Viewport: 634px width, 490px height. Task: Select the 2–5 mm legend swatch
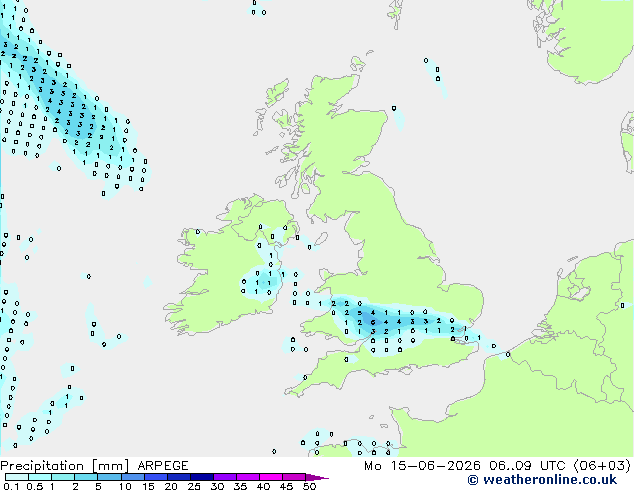pyautogui.click(x=86, y=477)
